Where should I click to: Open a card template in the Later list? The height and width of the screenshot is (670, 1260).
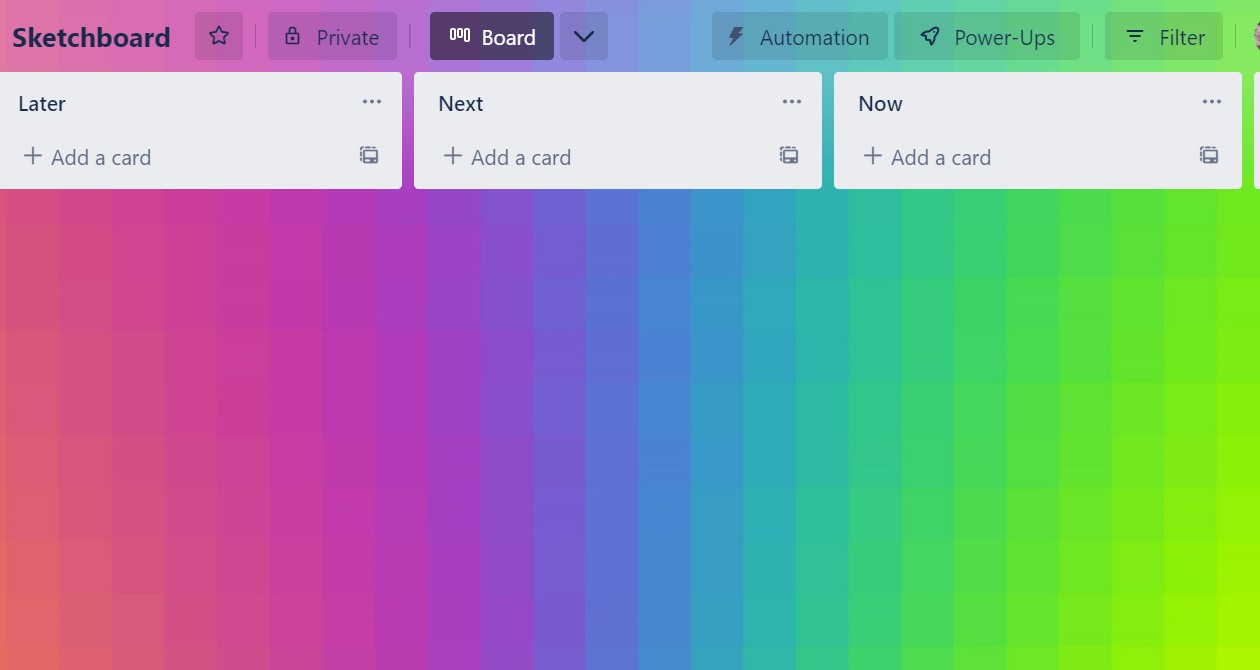pos(368,156)
